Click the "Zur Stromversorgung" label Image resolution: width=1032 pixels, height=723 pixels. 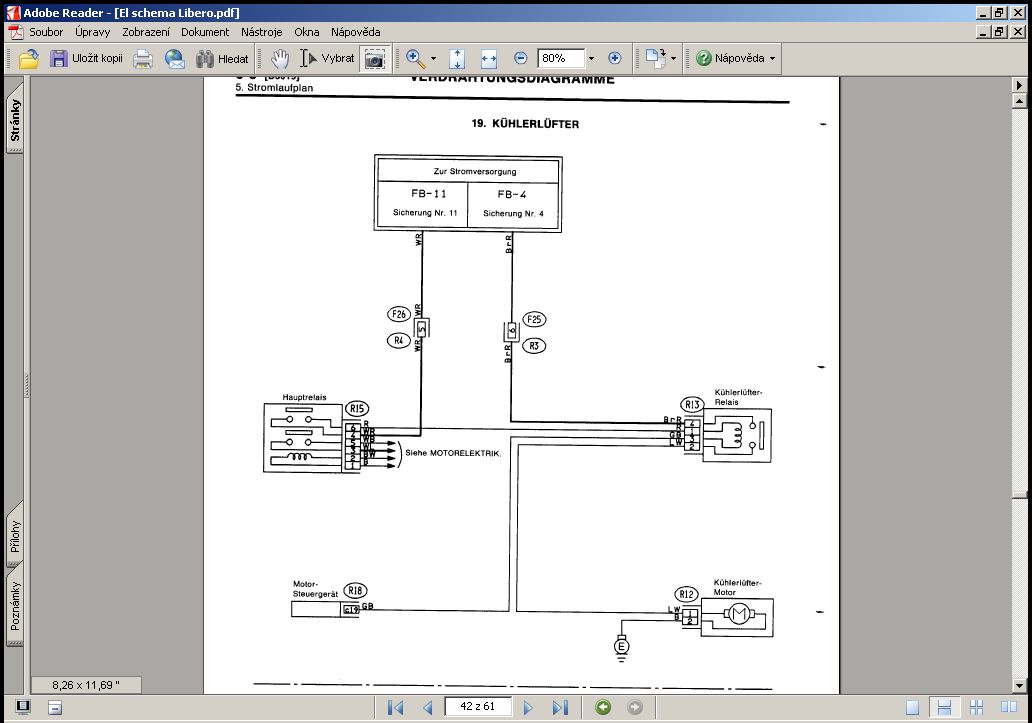475,171
